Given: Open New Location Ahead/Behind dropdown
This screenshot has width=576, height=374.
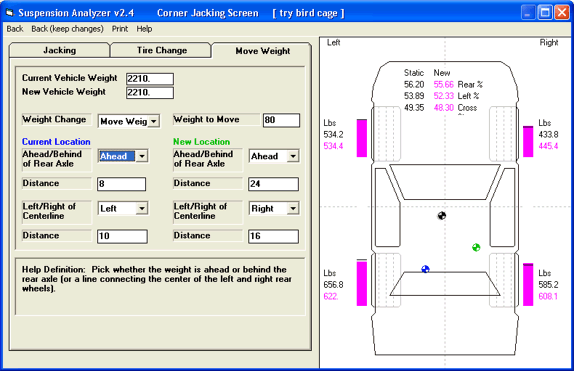Looking at the screenshot, I should coord(293,156).
